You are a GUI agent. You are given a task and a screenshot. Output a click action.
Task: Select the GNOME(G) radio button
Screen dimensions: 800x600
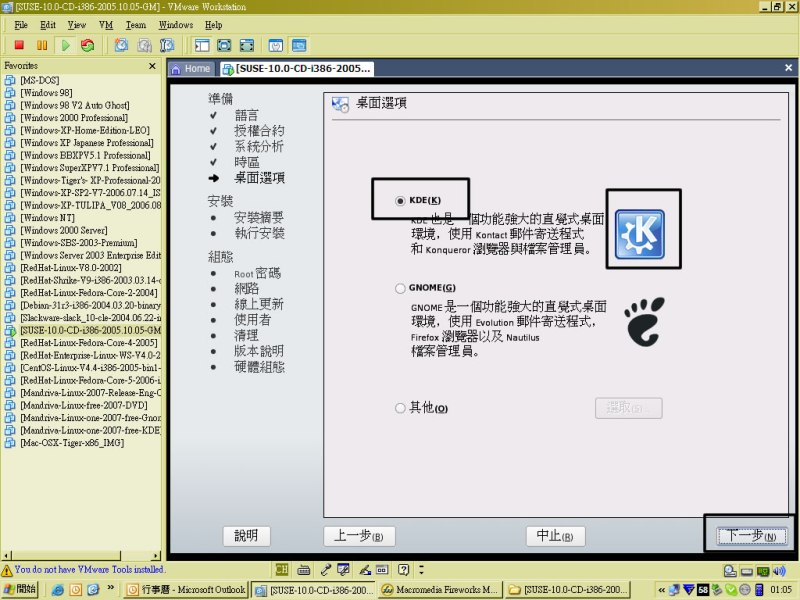400,288
